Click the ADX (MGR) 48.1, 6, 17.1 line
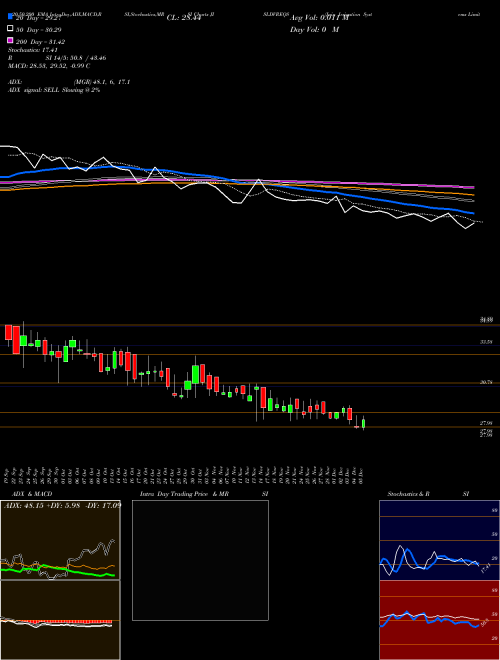 (x=69, y=82)
